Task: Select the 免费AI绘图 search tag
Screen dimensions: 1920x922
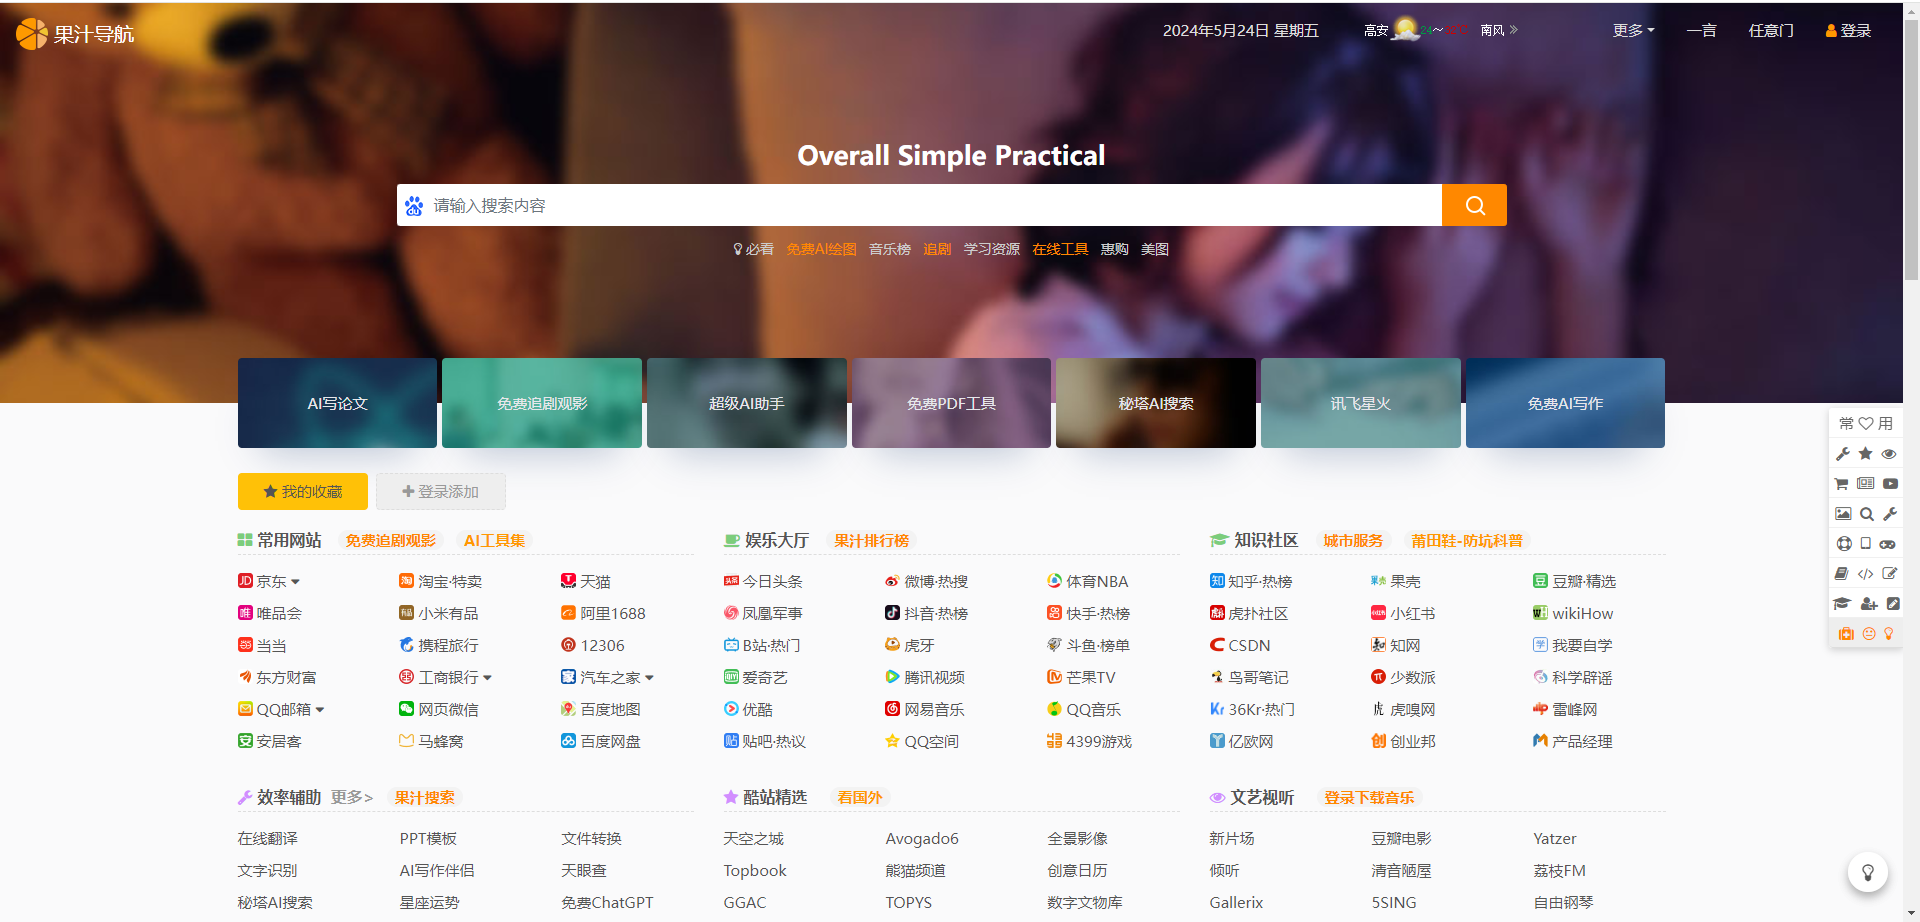Action: 821,250
